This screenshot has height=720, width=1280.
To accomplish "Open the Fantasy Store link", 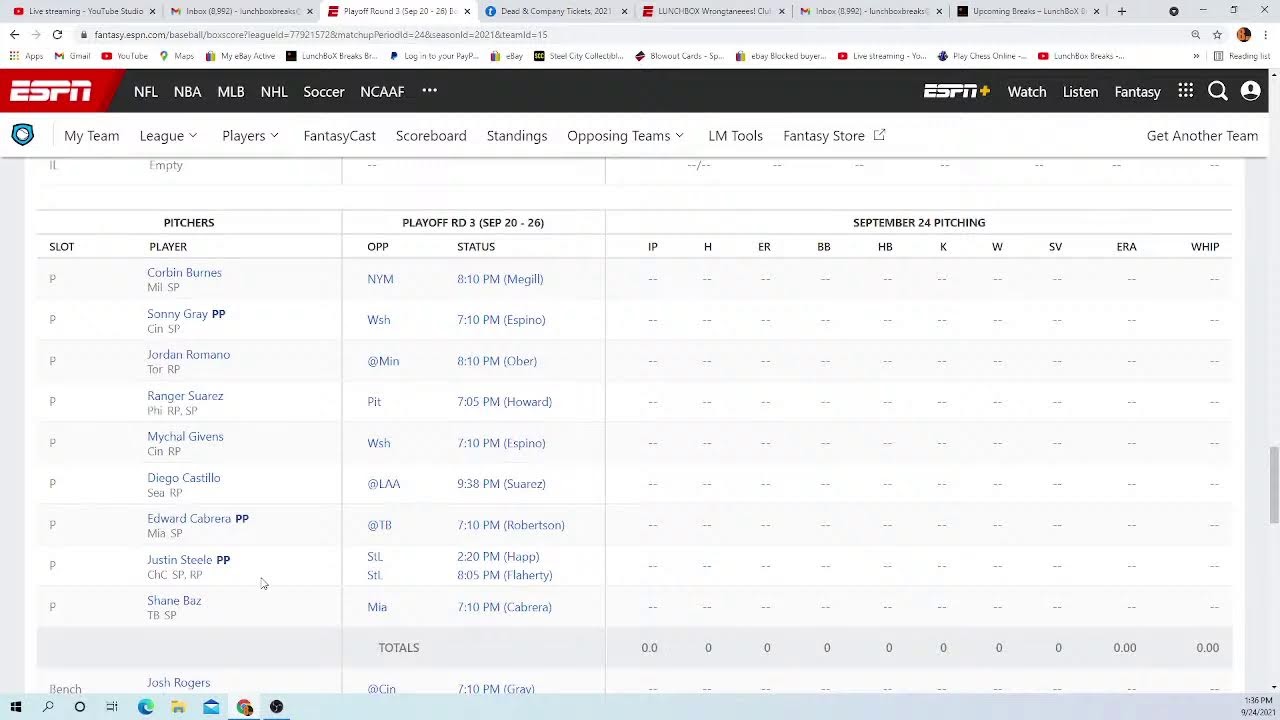I will pyautogui.click(x=834, y=135).
